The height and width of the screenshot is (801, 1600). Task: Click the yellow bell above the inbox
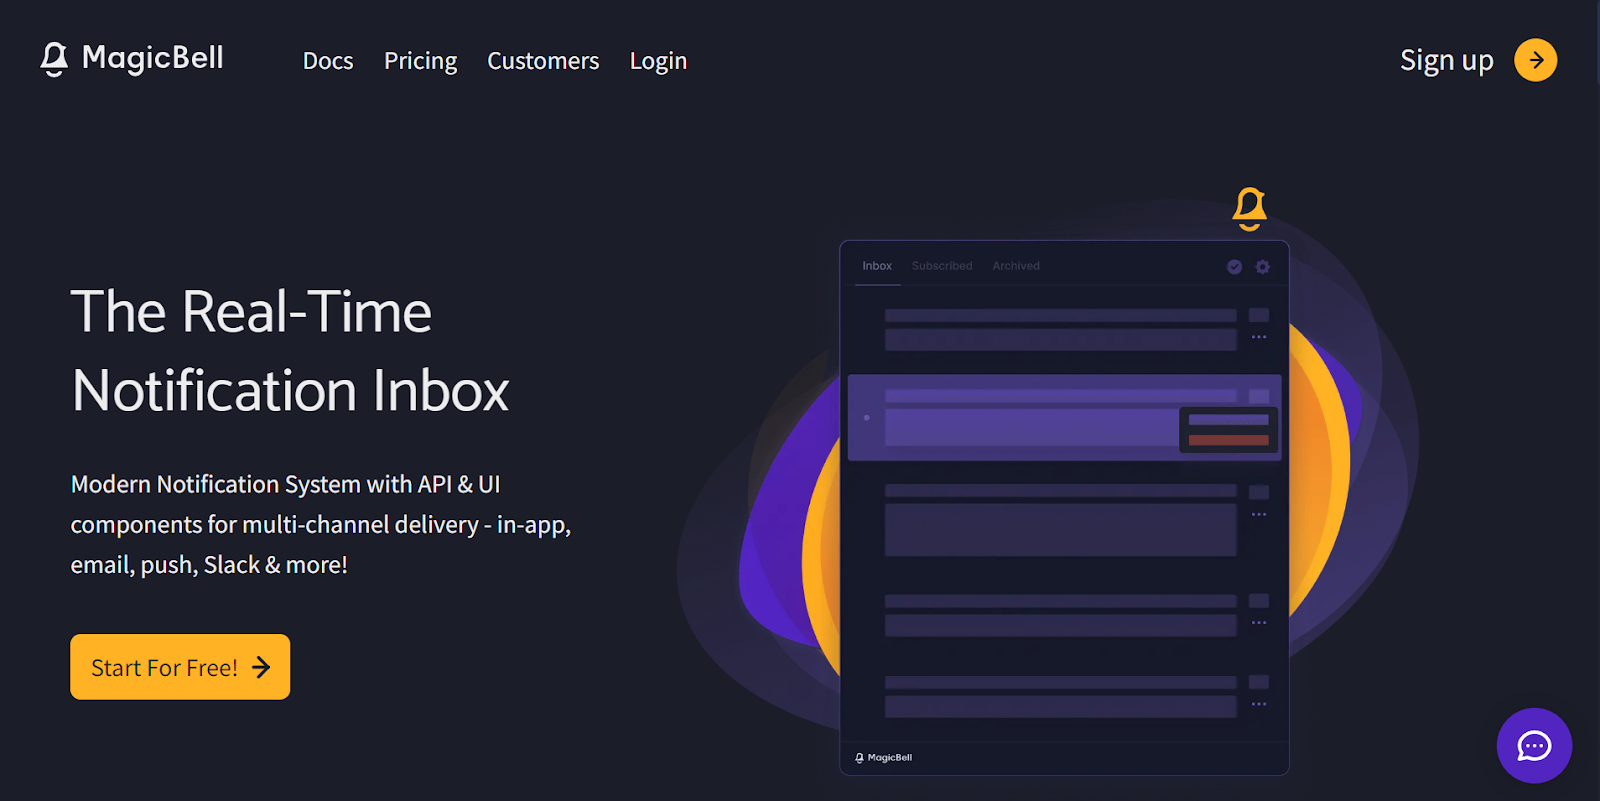coord(1249,208)
